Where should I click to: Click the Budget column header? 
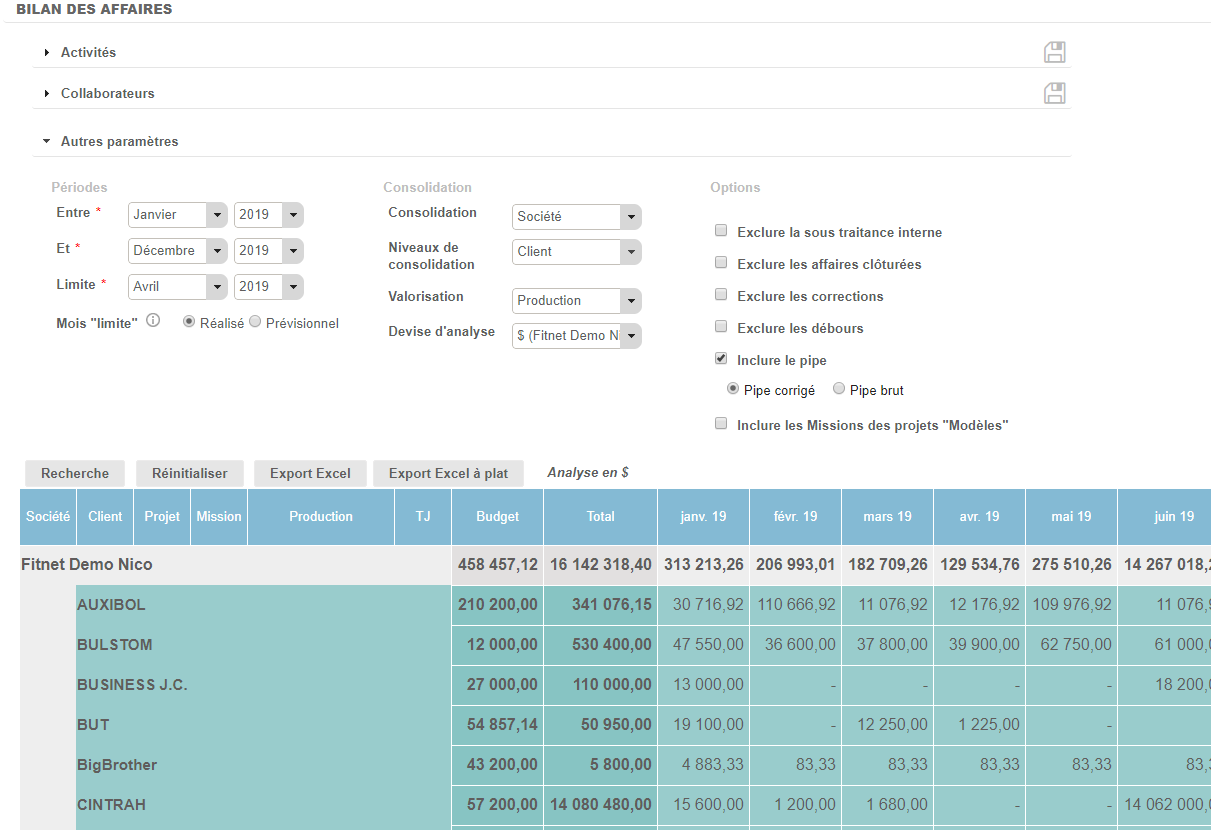(x=497, y=517)
